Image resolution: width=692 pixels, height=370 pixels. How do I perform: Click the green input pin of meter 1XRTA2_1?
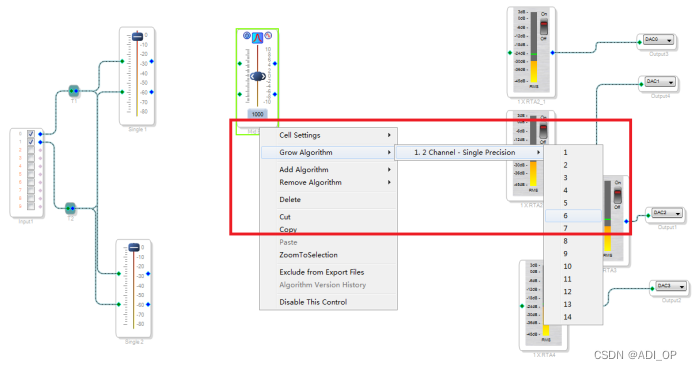point(510,53)
